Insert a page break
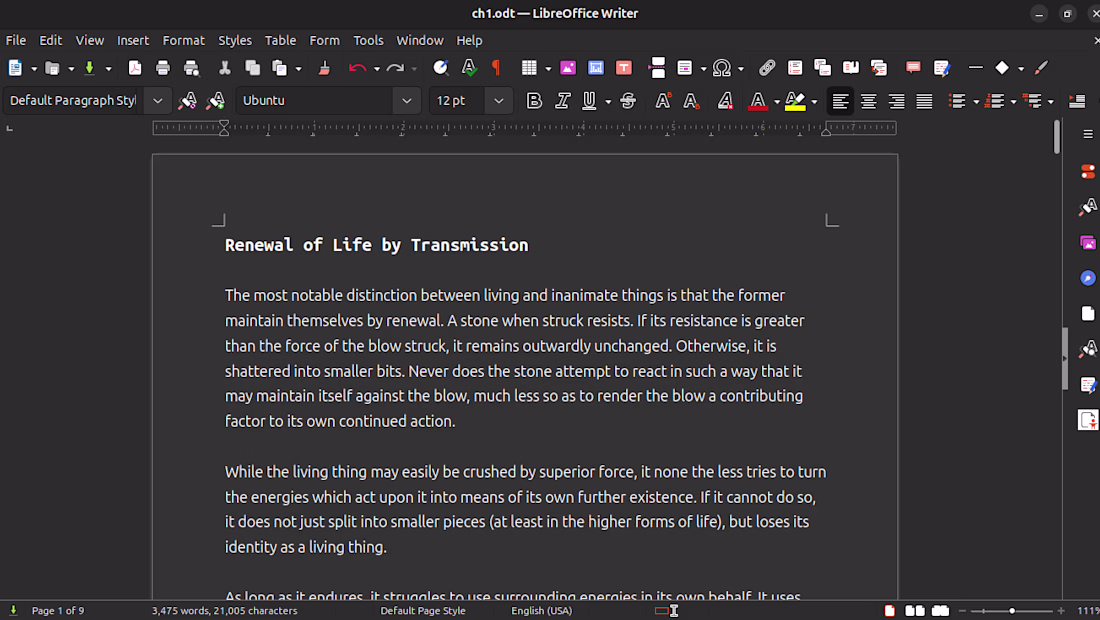Image resolution: width=1100 pixels, height=620 pixels. [657, 68]
